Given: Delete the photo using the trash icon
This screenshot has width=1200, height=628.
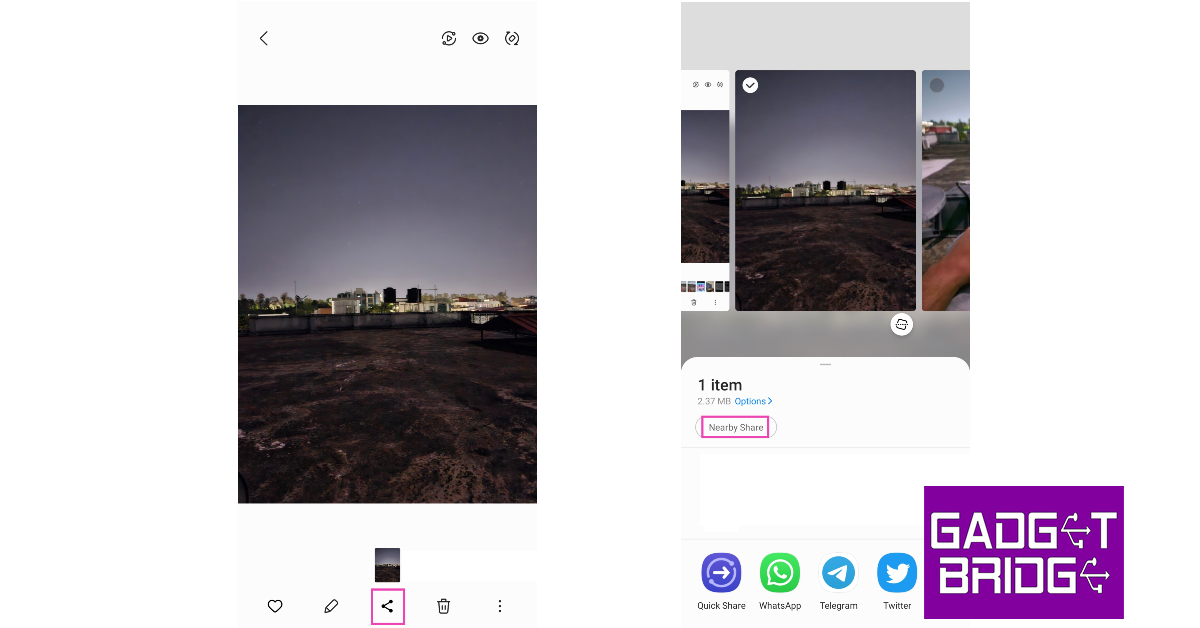Looking at the screenshot, I should point(444,606).
